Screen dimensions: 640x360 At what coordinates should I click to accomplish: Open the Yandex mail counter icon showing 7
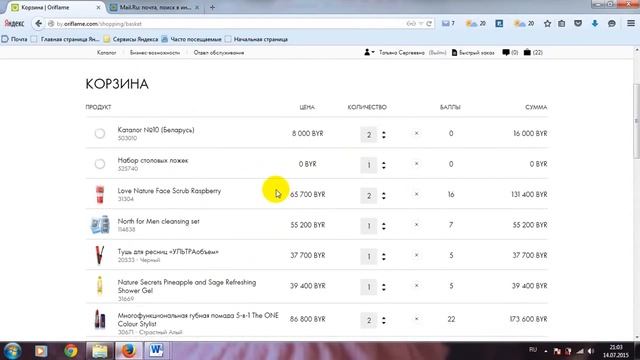coord(448,24)
